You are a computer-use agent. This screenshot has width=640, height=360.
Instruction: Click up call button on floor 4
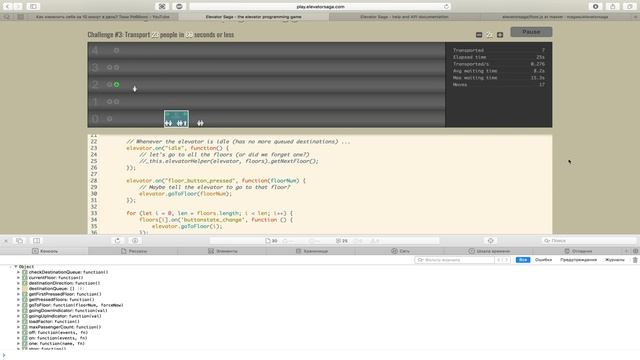tap(116, 51)
